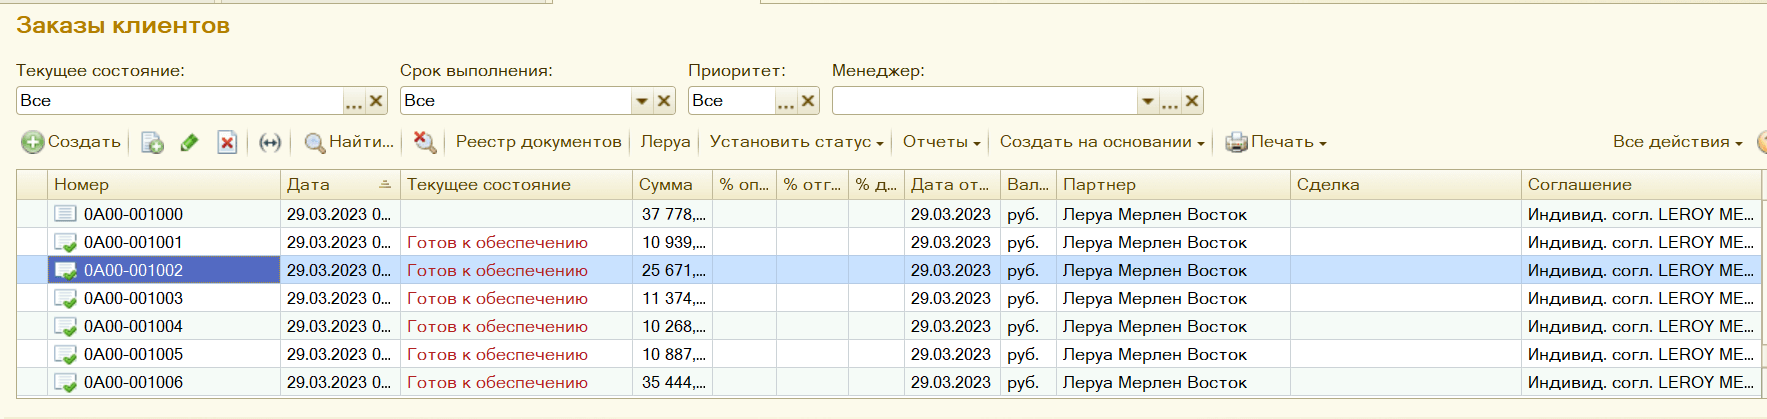Click the Реестр документов button

coord(538,142)
